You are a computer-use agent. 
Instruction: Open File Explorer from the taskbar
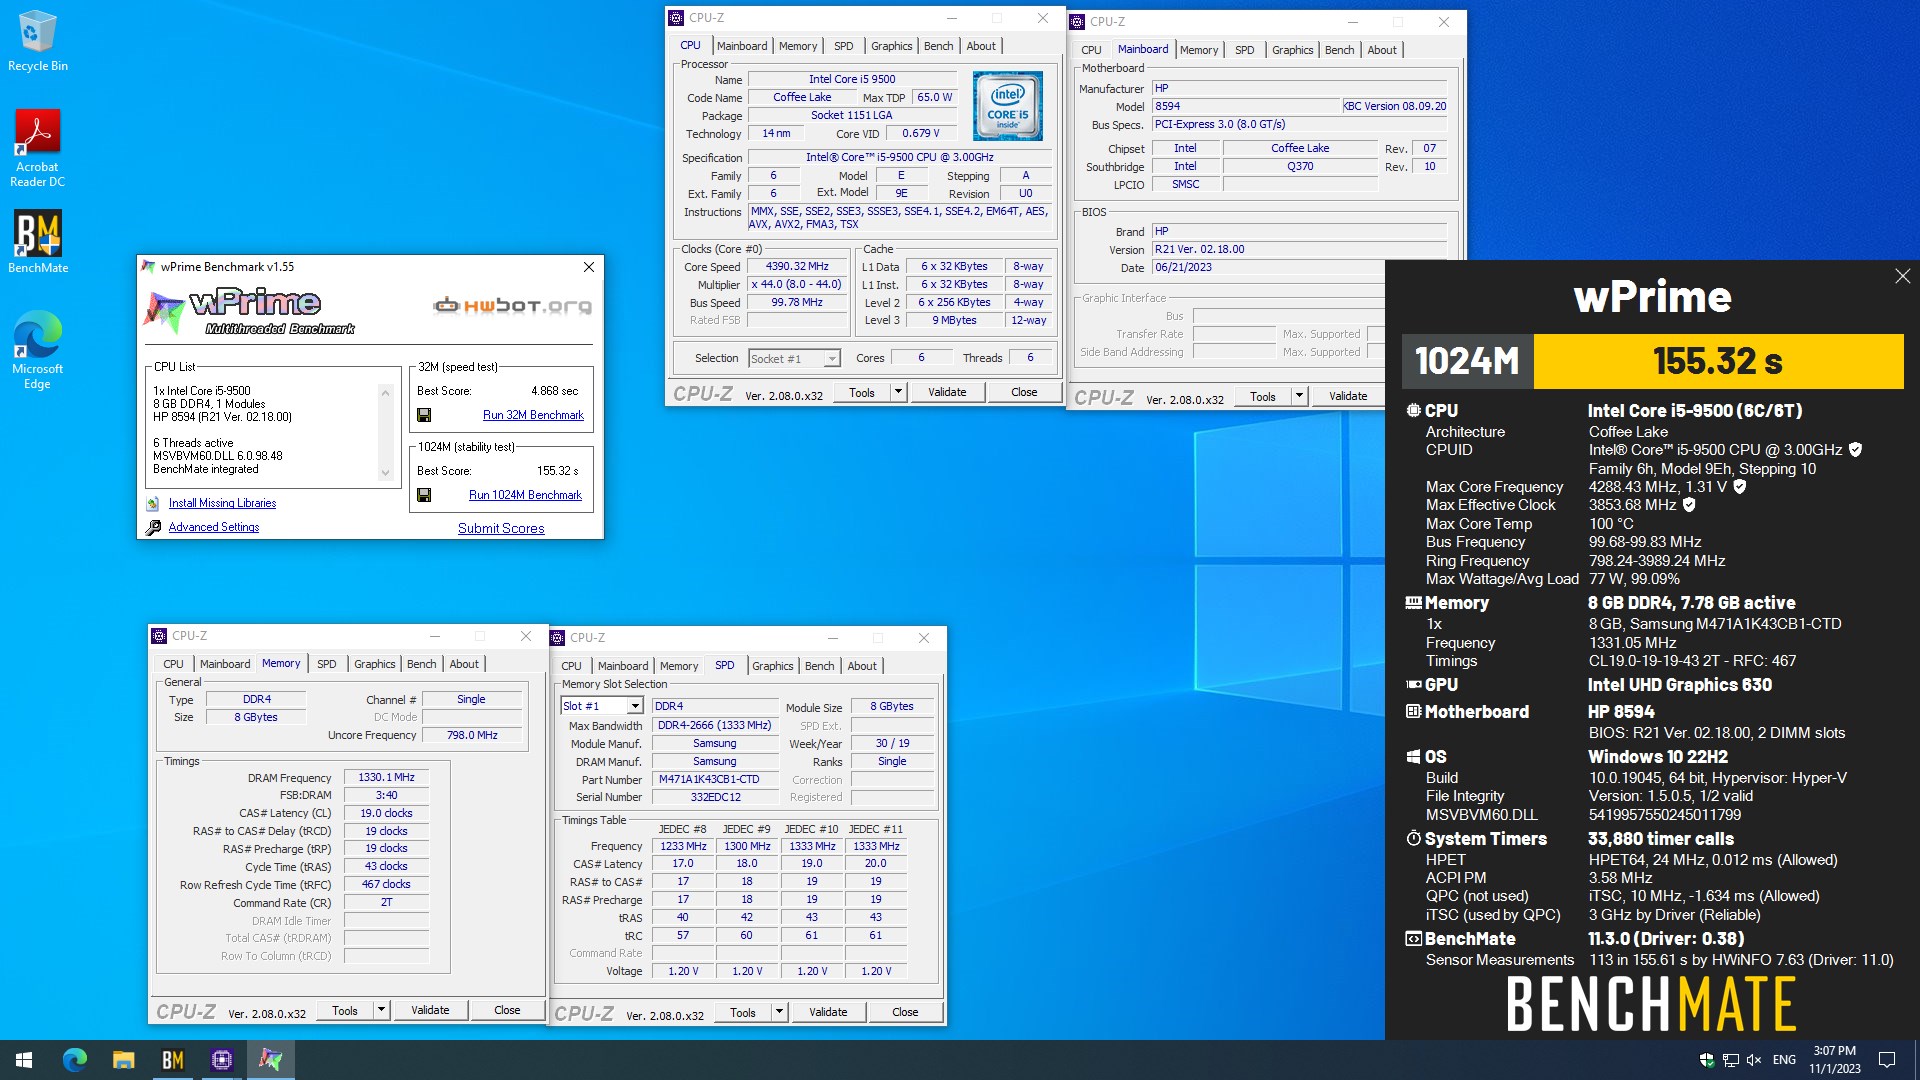coord(123,1060)
